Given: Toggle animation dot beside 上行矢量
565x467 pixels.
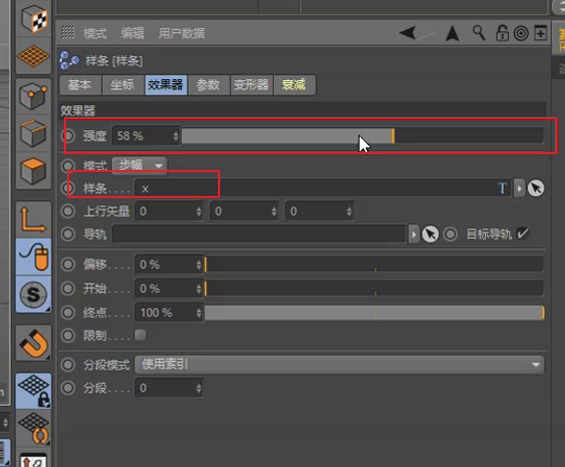Looking at the screenshot, I should click(x=68, y=211).
